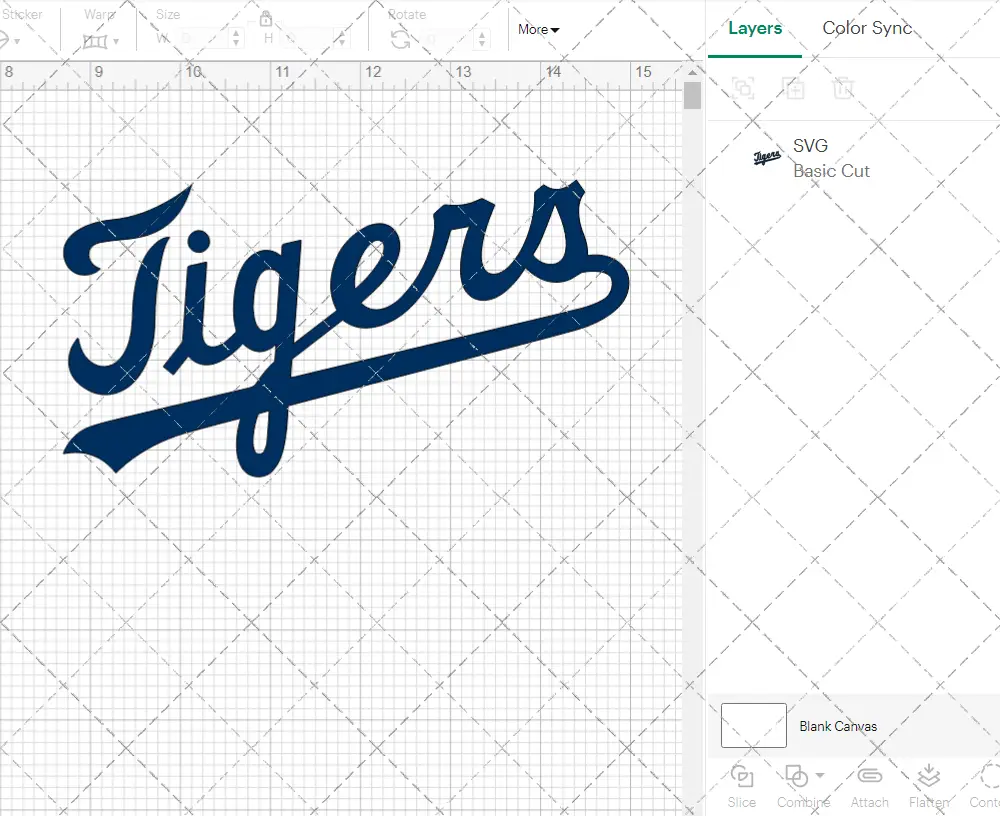Select the Sticker option
The image size is (1000, 816).
tap(22, 14)
